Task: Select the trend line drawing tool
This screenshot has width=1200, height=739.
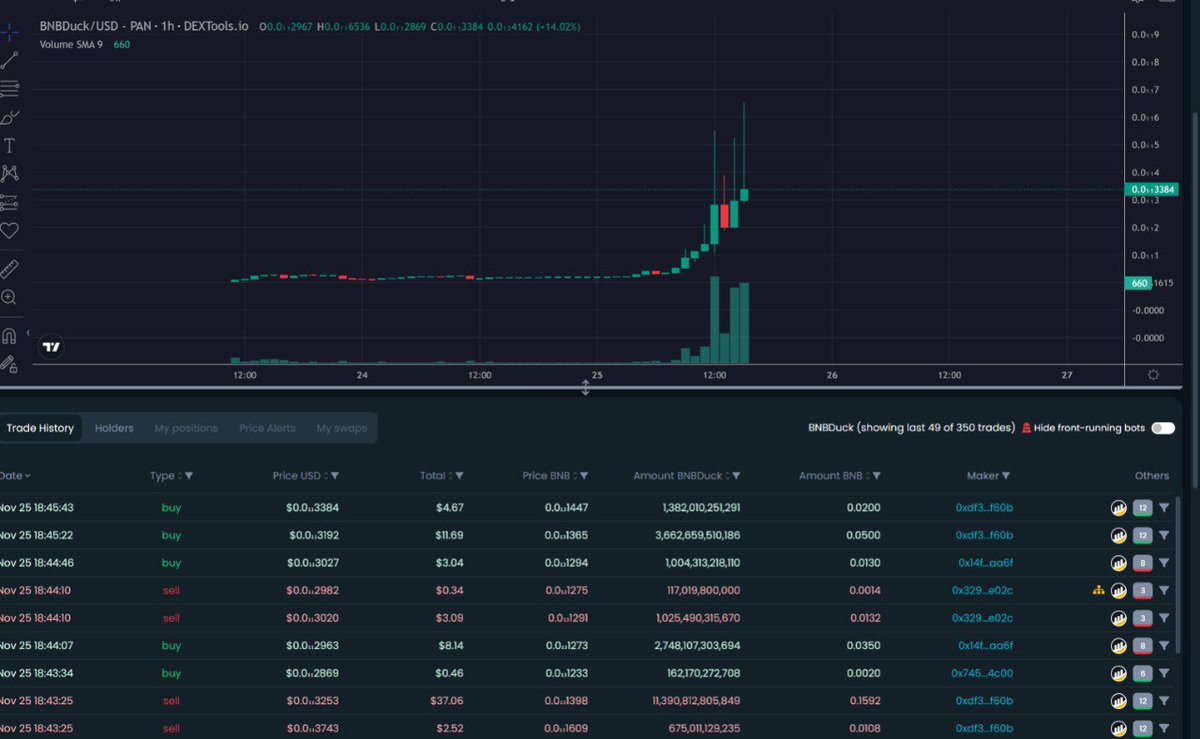Action: [9, 61]
